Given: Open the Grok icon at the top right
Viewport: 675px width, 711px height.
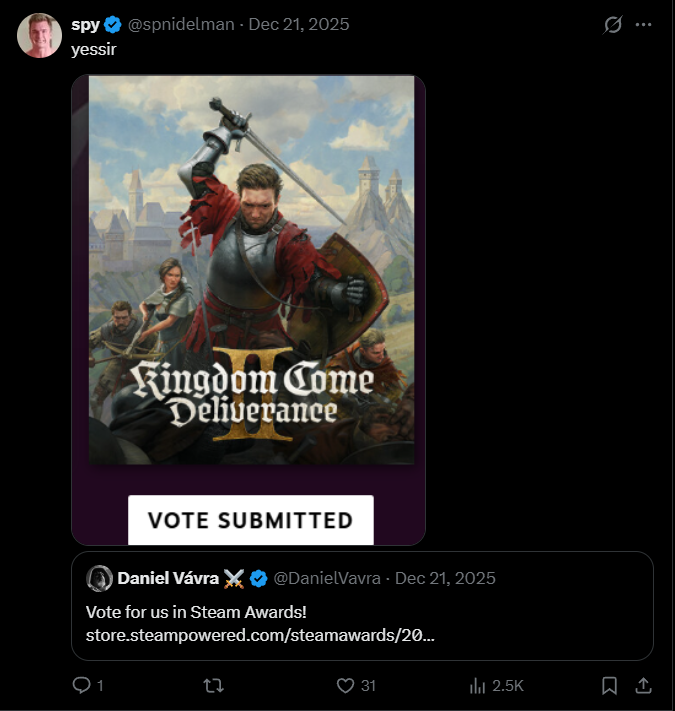Looking at the screenshot, I should [x=613, y=25].
